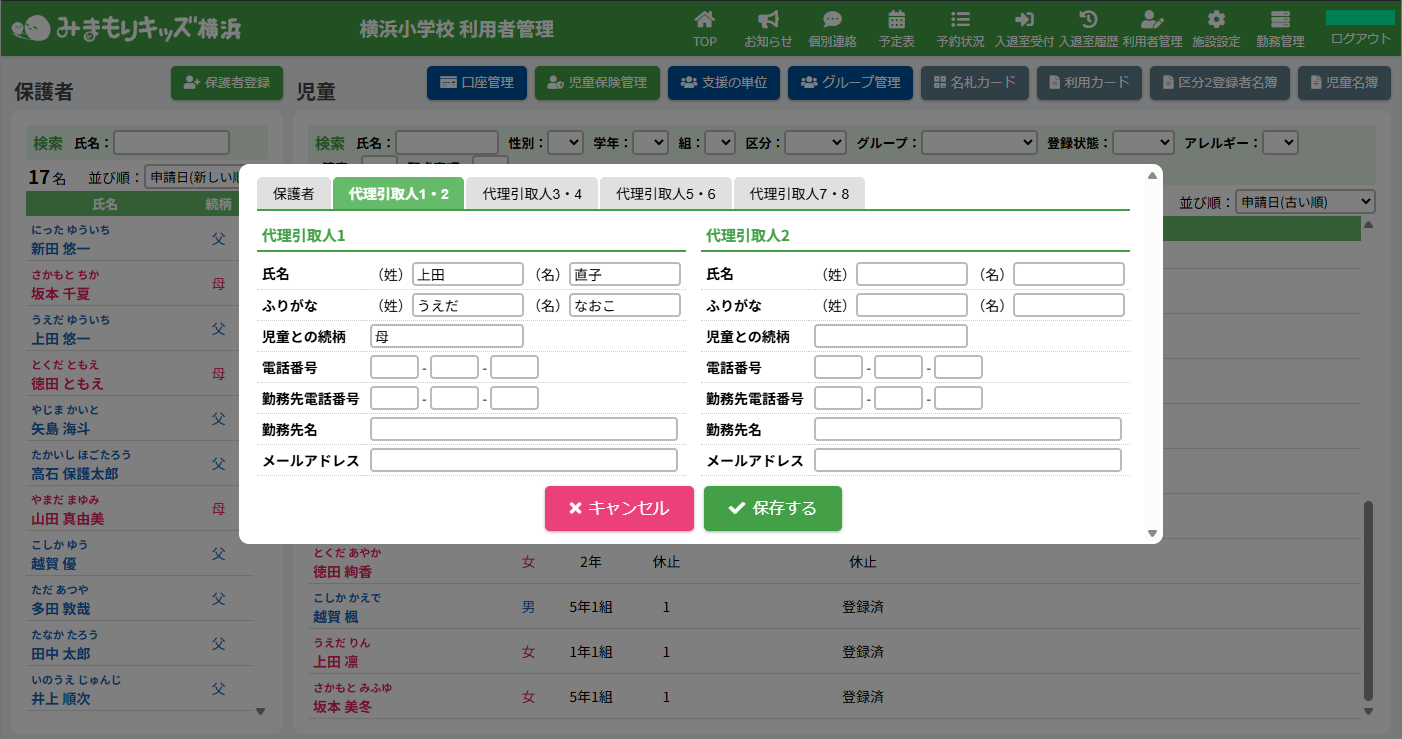Click 代理引取人2 勤務先名 input field
Viewport: 1402px width, 739px height.
[967, 429]
